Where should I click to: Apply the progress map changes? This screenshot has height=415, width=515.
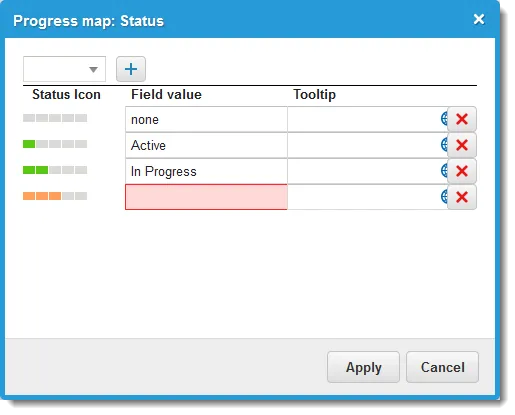363,367
